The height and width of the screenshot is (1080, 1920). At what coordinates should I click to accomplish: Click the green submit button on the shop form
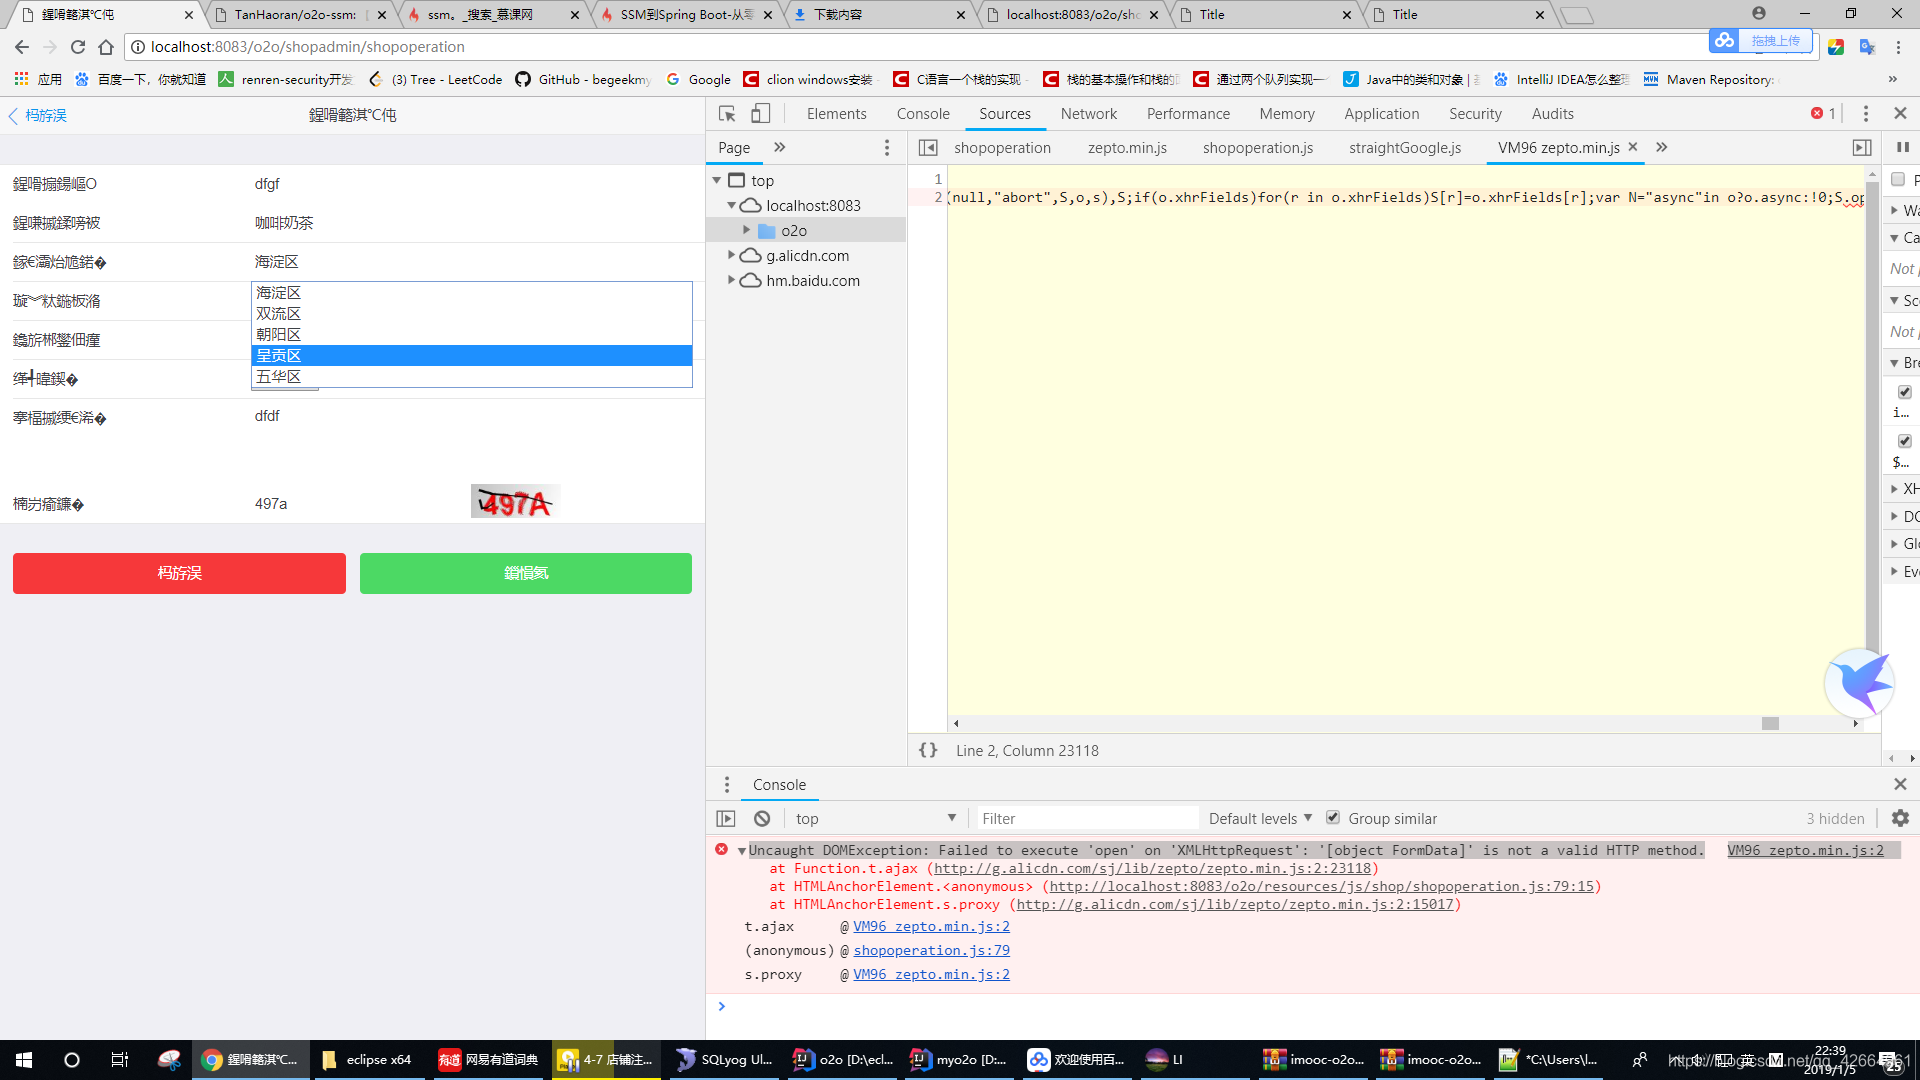[x=526, y=573]
